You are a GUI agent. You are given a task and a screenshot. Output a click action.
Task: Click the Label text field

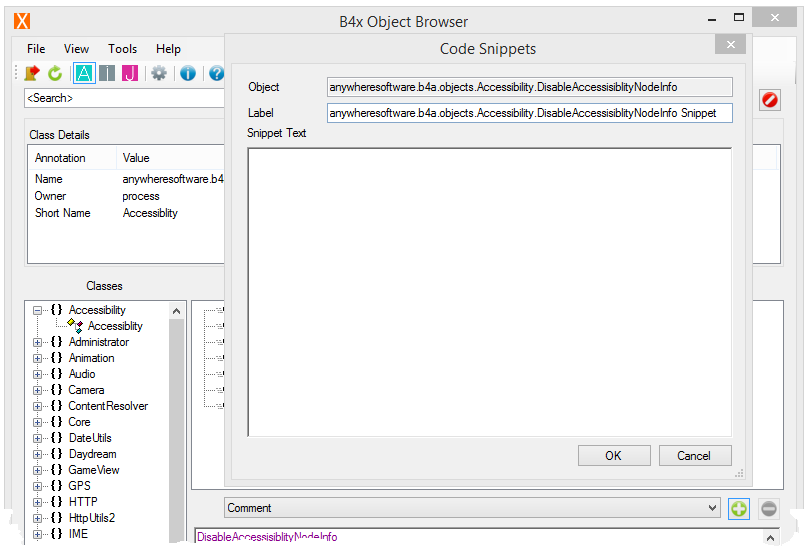(x=530, y=113)
